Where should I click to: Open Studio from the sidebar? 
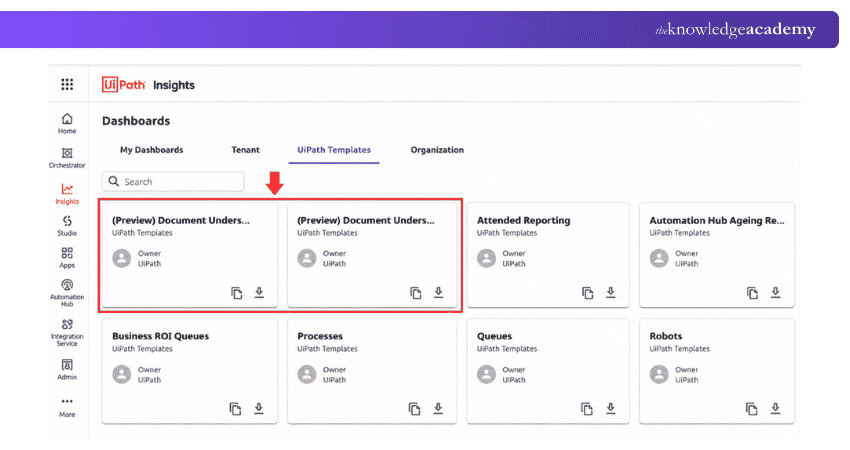(x=67, y=226)
